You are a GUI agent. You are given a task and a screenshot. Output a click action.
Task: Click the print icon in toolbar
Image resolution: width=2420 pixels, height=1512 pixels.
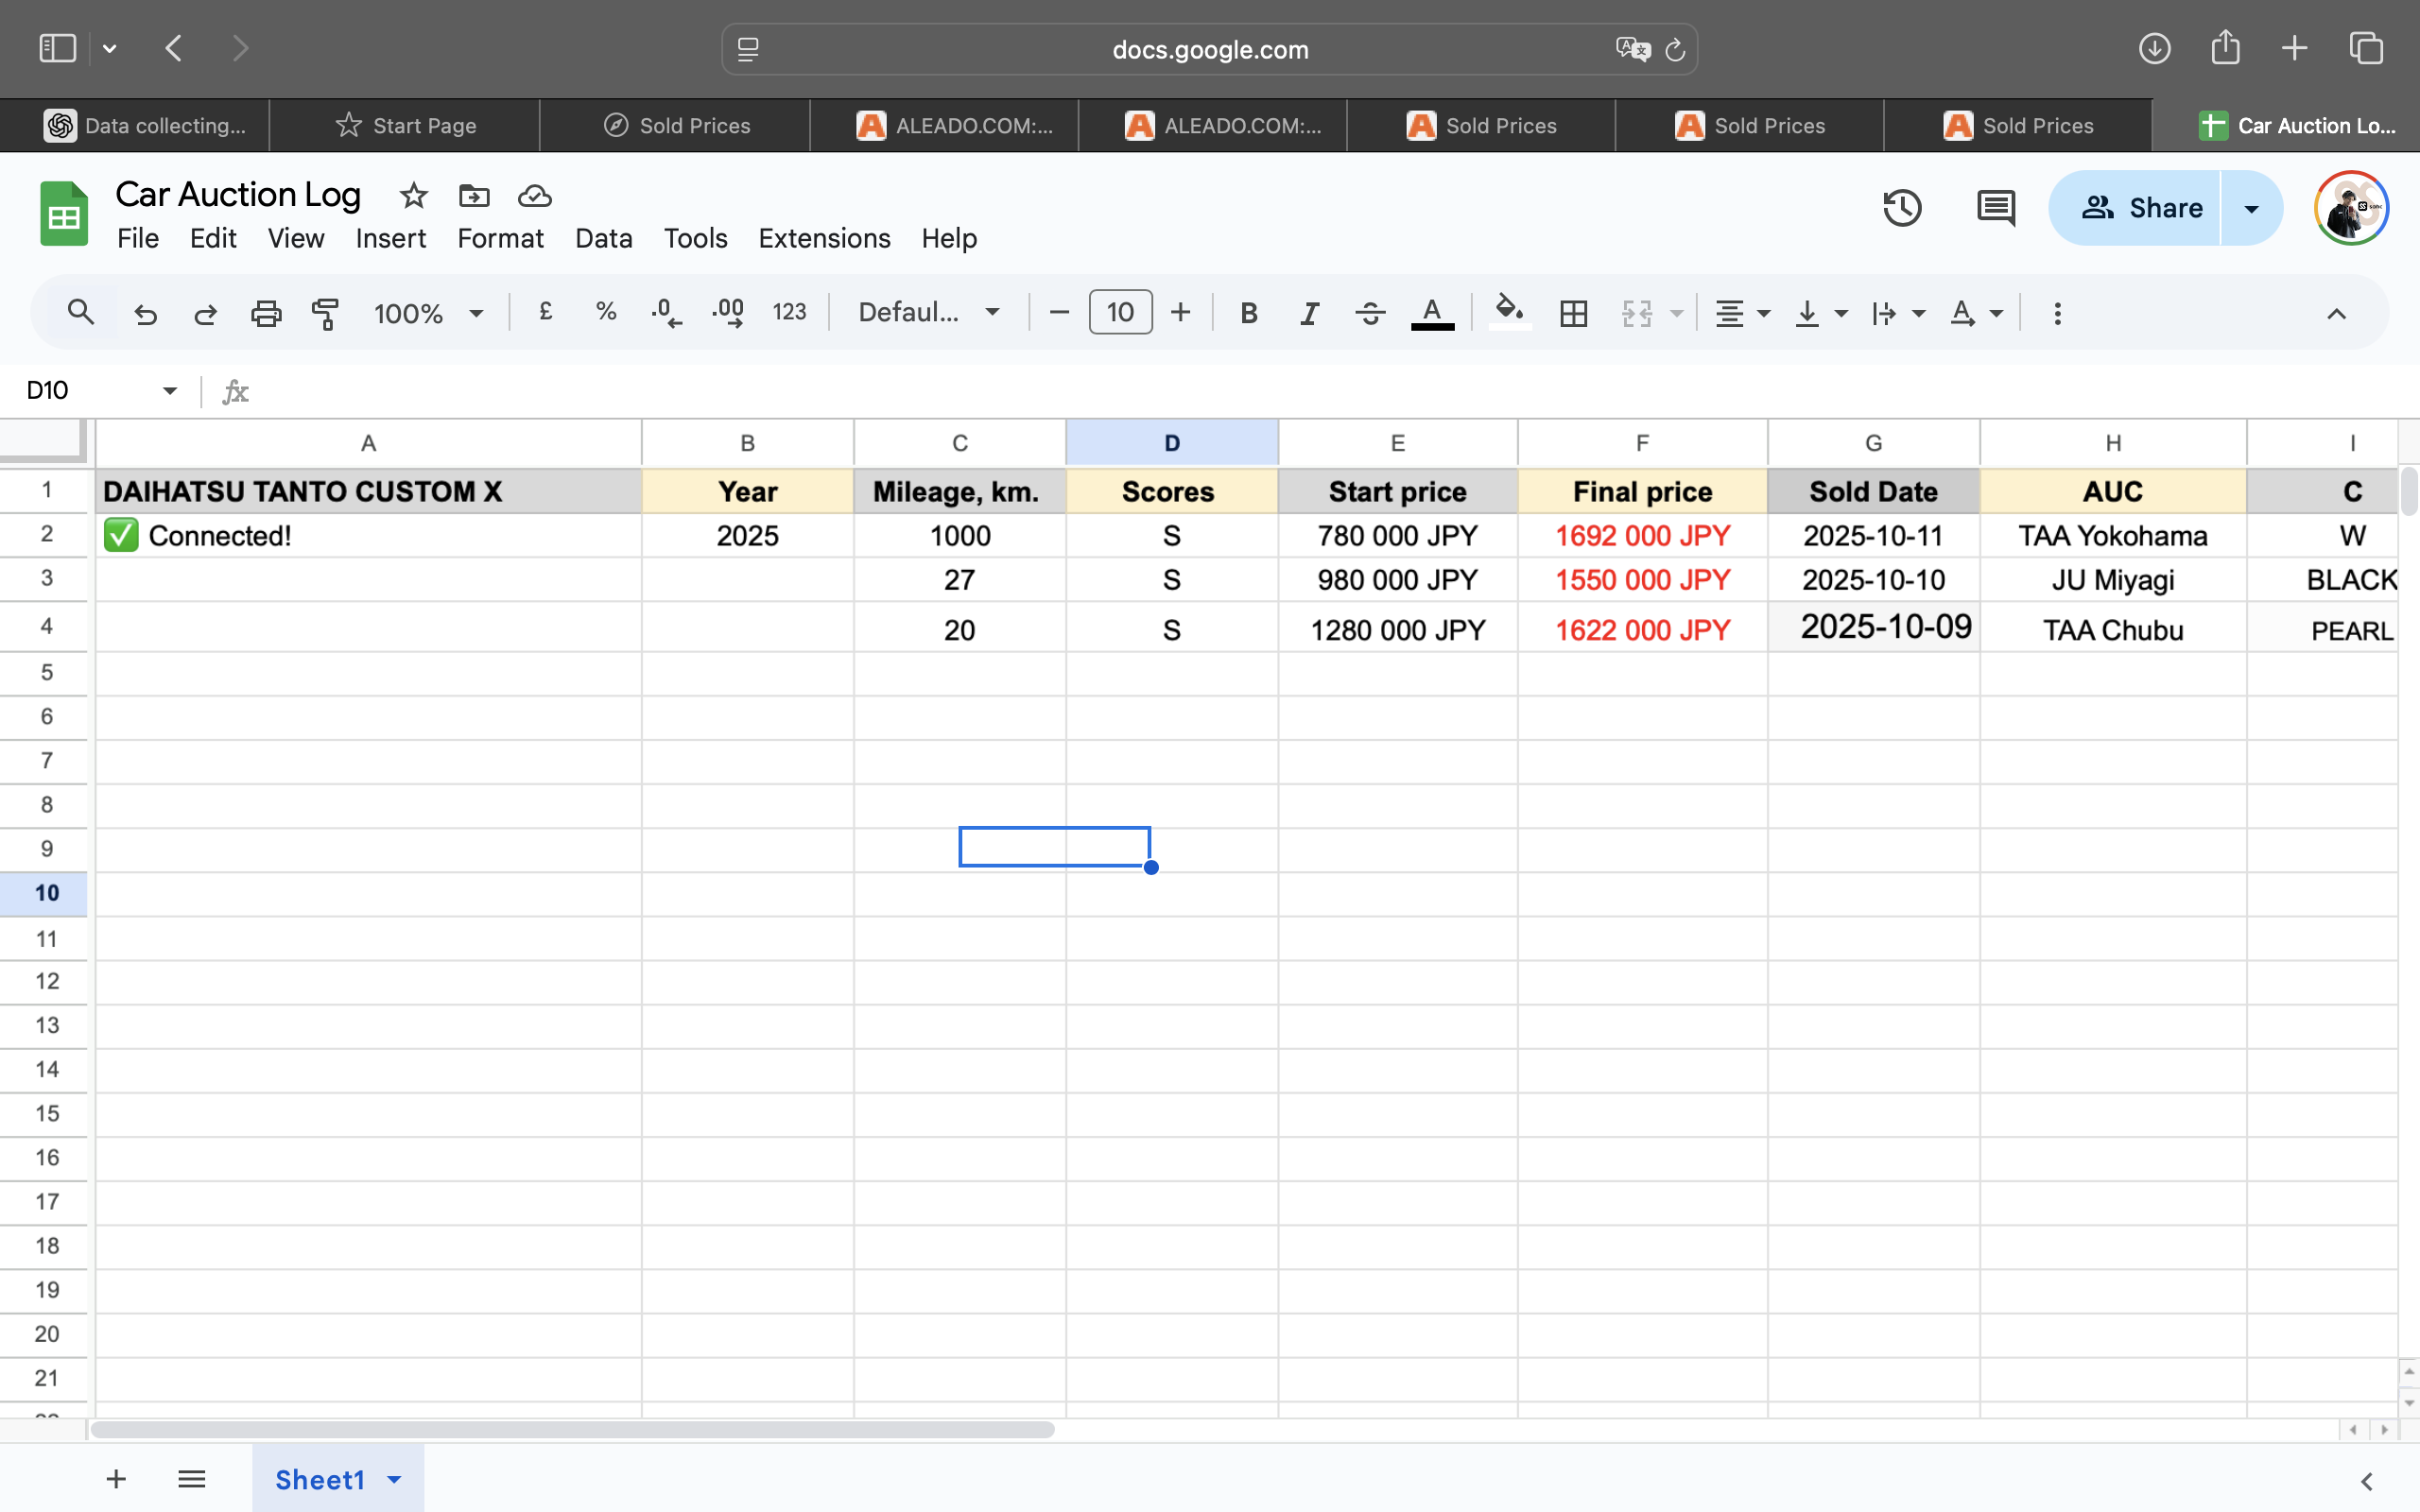click(x=265, y=313)
